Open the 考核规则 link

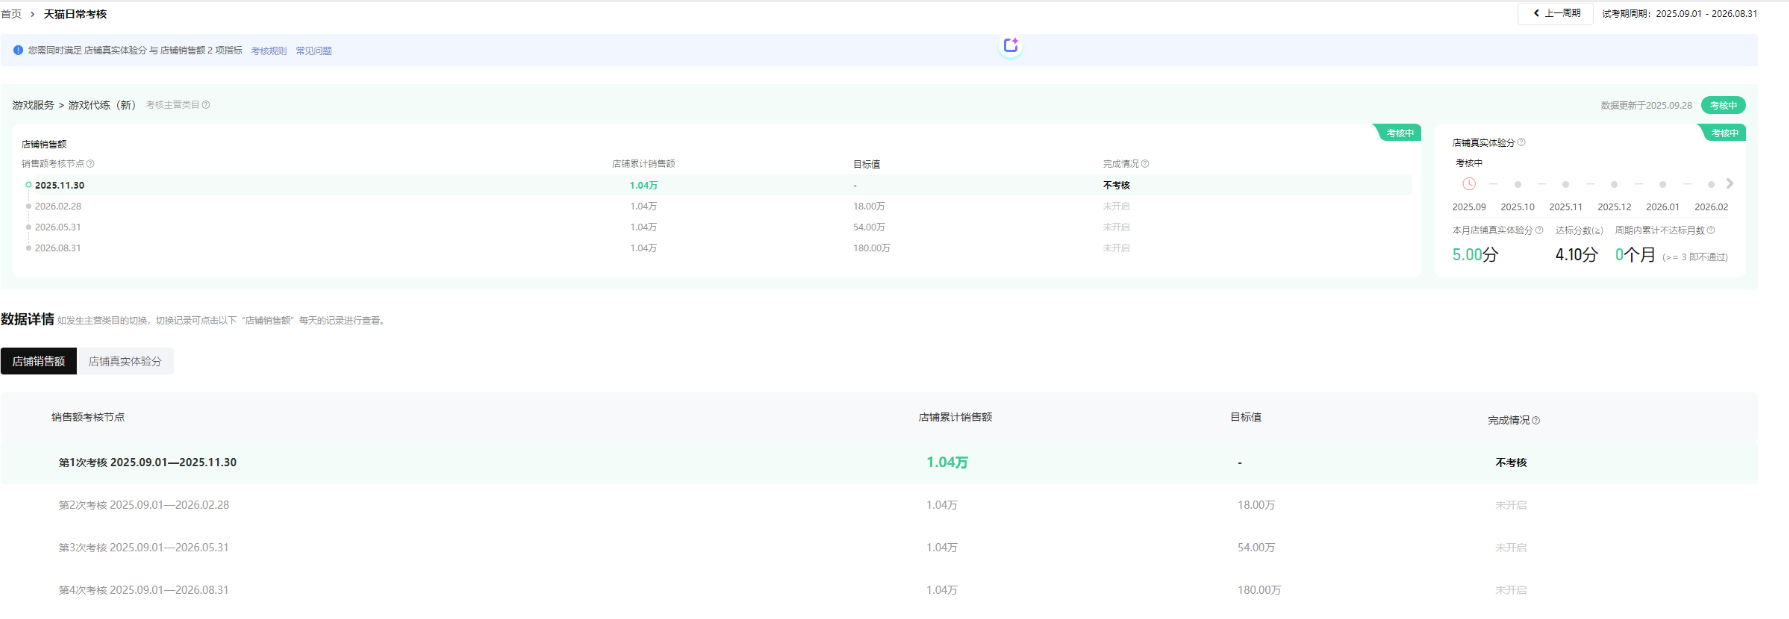click(268, 51)
